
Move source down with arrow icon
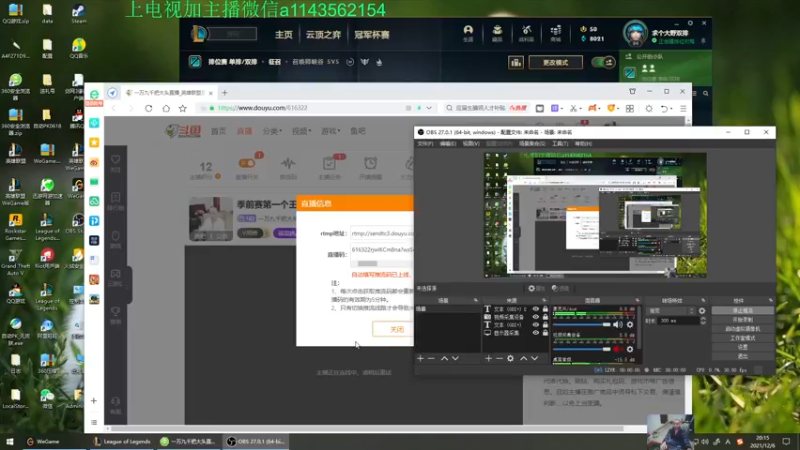tap(534, 359)
